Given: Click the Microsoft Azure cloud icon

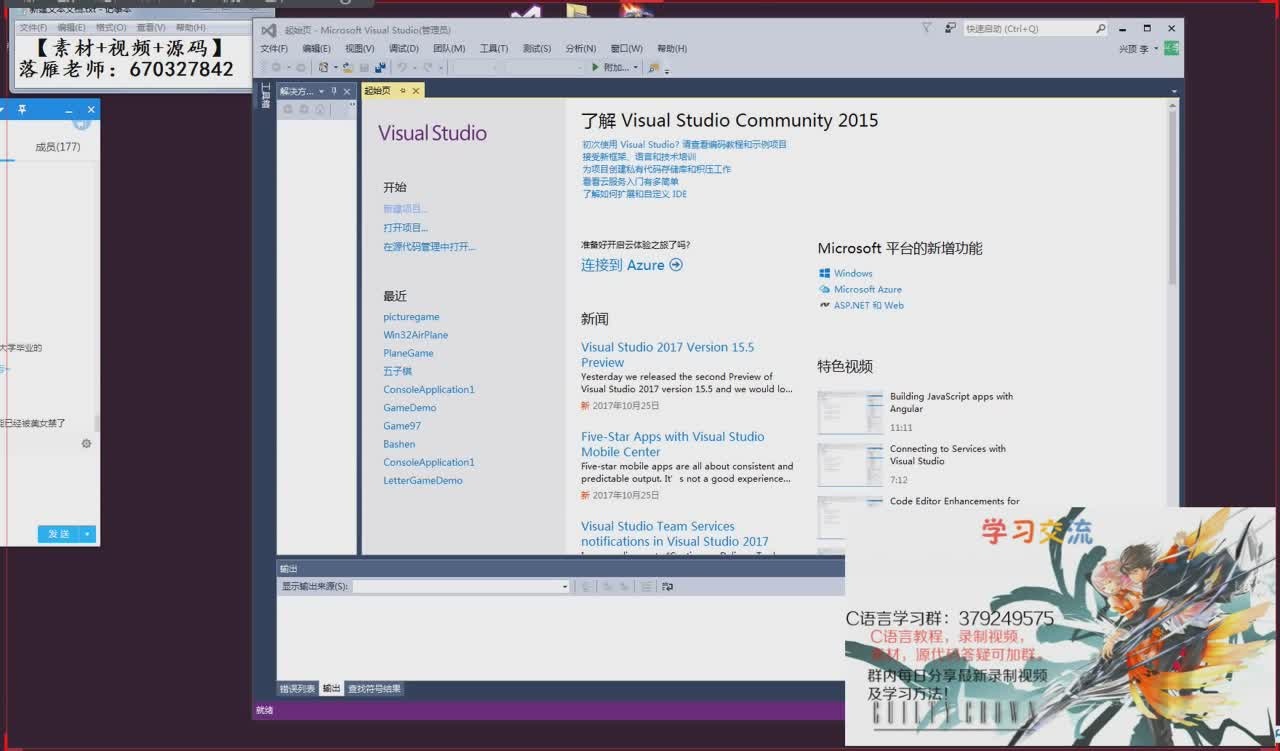Looking at the screenshot, I should [x=824, y=289].
